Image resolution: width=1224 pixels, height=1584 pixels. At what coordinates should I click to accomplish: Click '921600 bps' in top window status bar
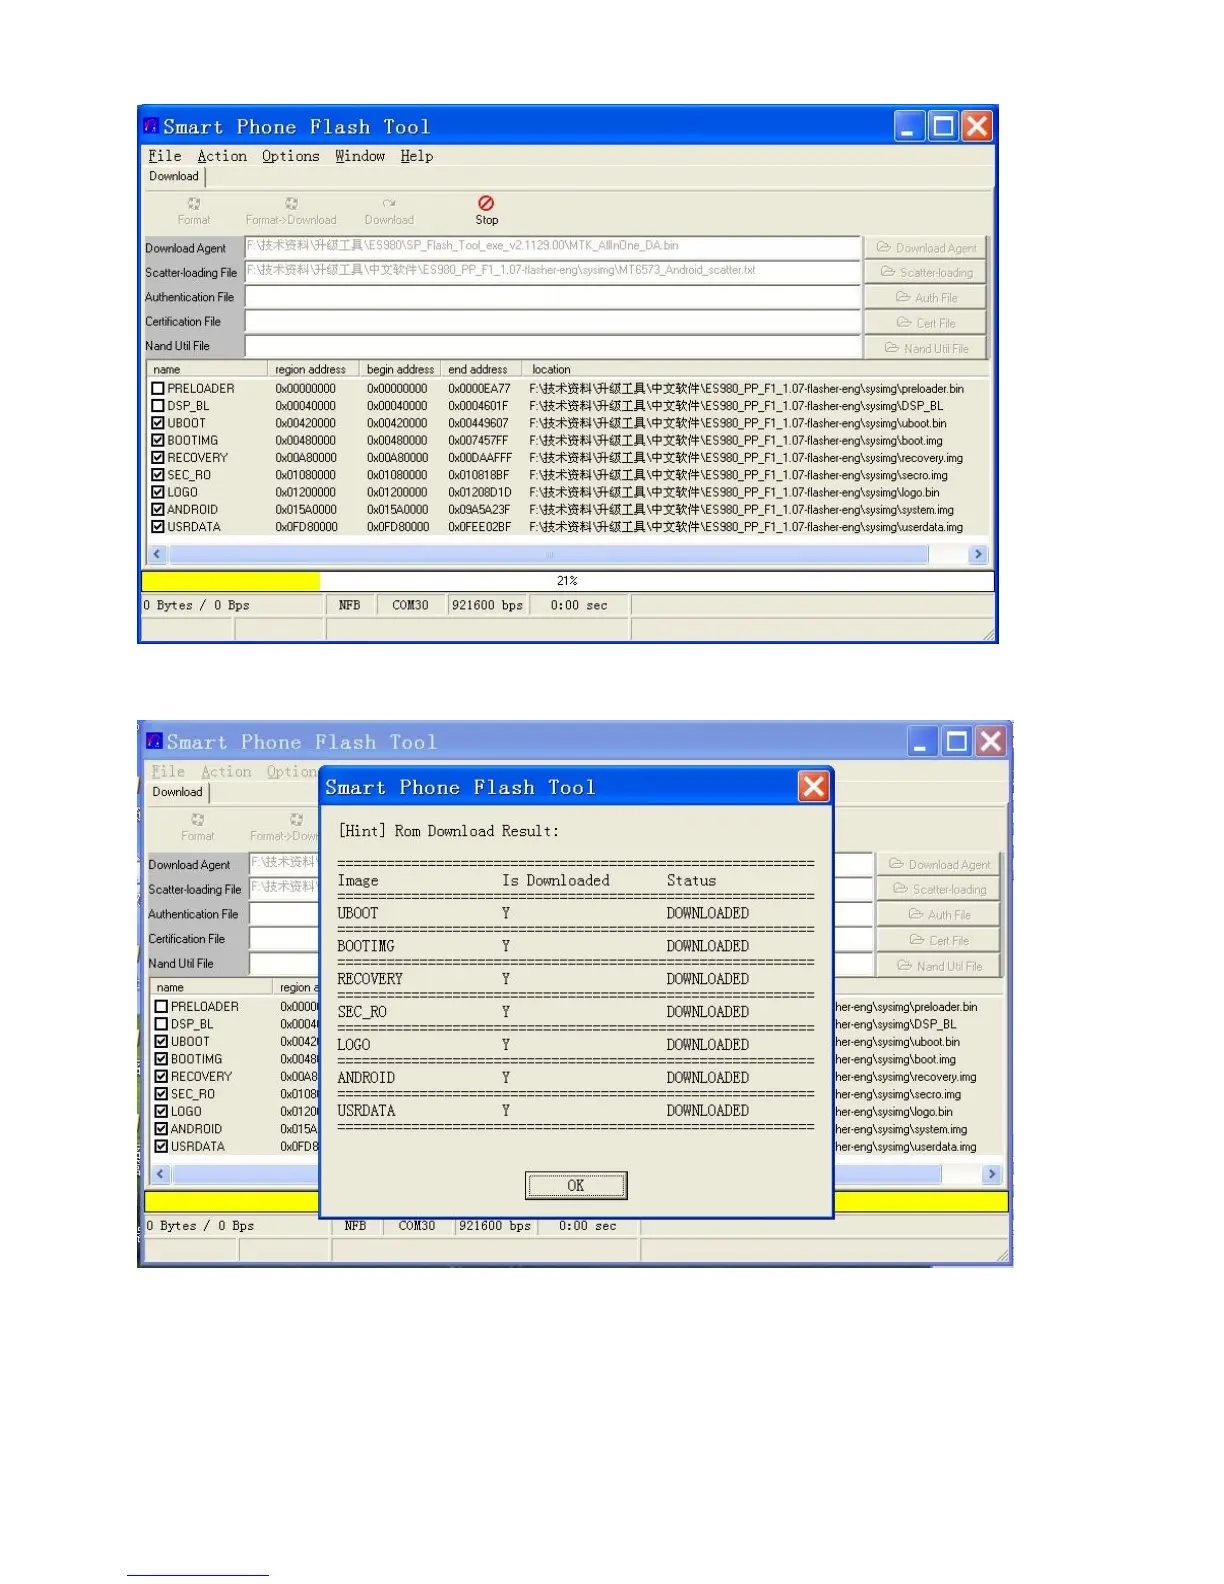point(487,605)
